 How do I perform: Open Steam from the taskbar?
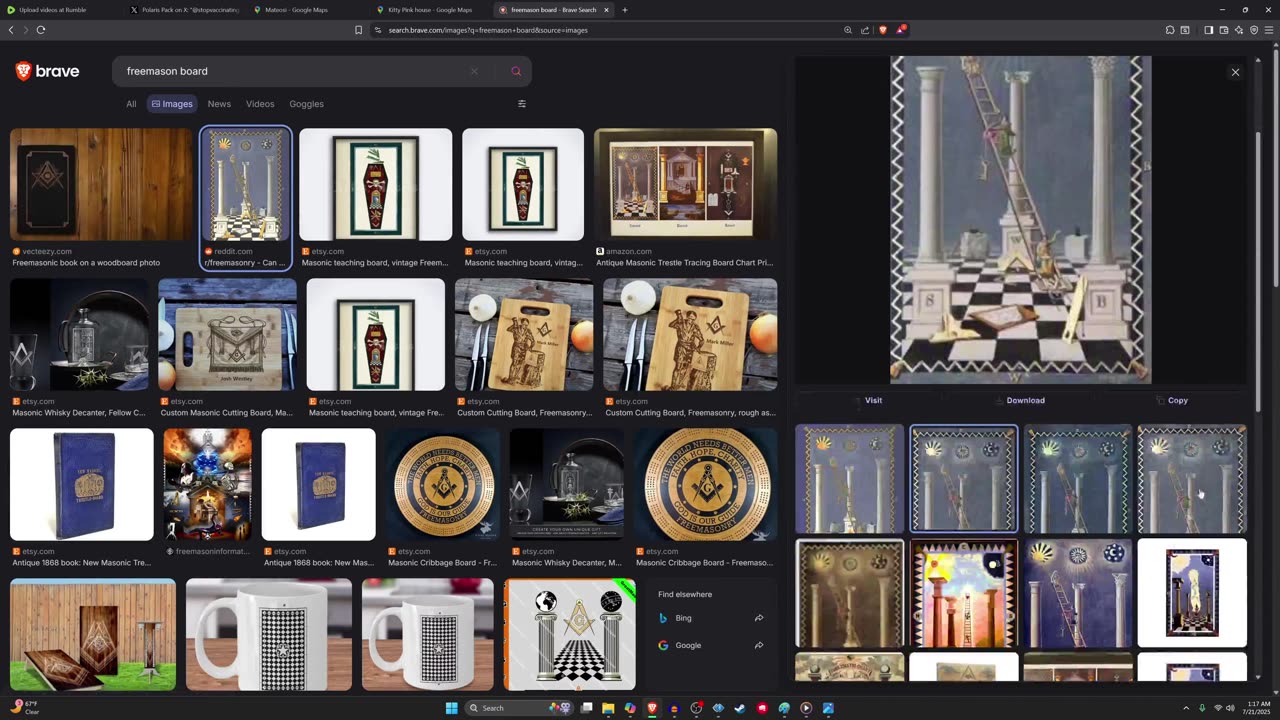coord(740,708)
